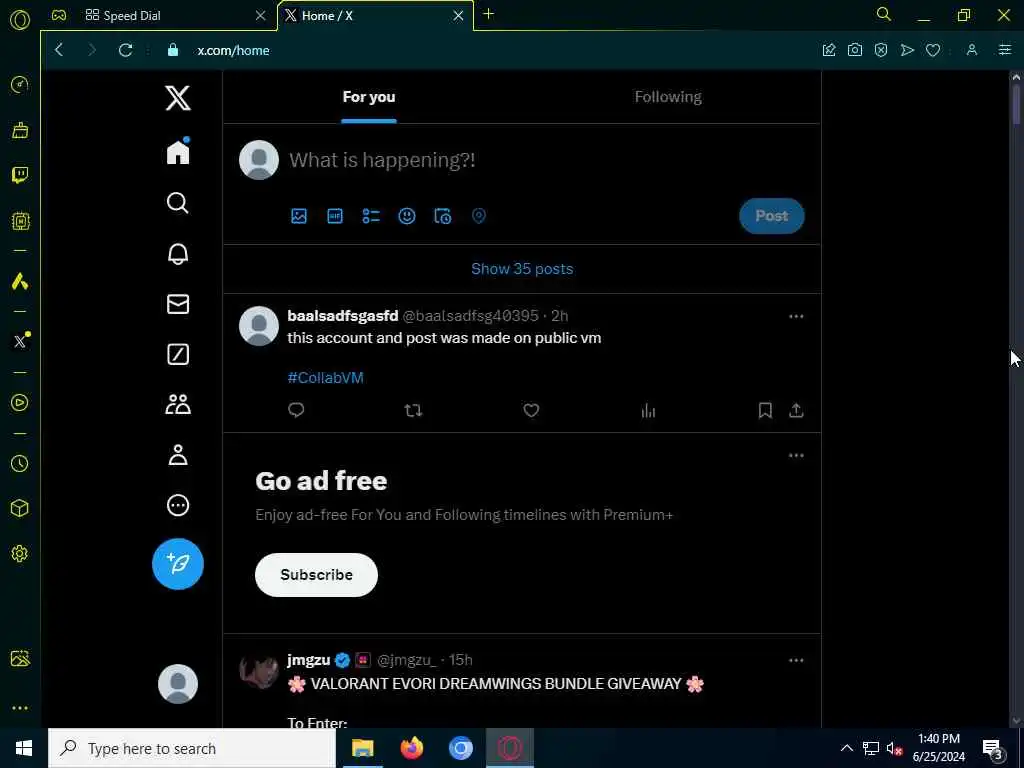The image size is (1024, 768).
Task: Open more options on Go ad free card
Action: 795,456
